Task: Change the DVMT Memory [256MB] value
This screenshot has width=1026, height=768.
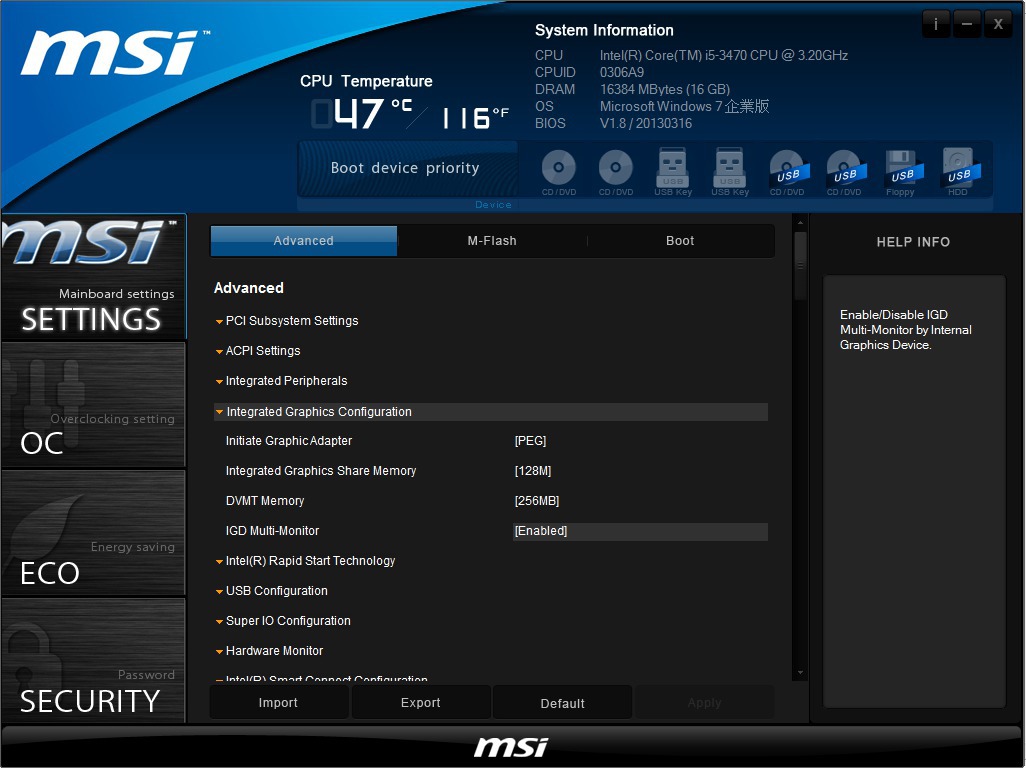Action: (x=537, y=501)
